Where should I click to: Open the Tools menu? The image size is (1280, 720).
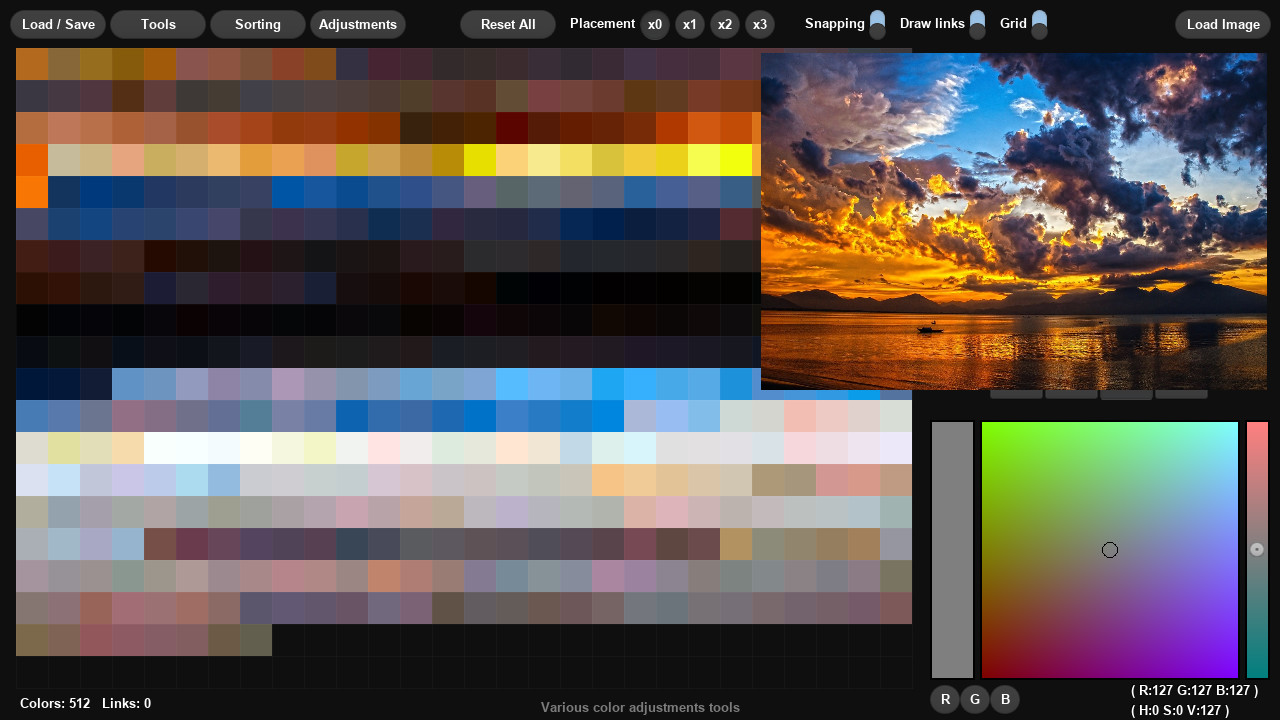(x=157, y=24)
